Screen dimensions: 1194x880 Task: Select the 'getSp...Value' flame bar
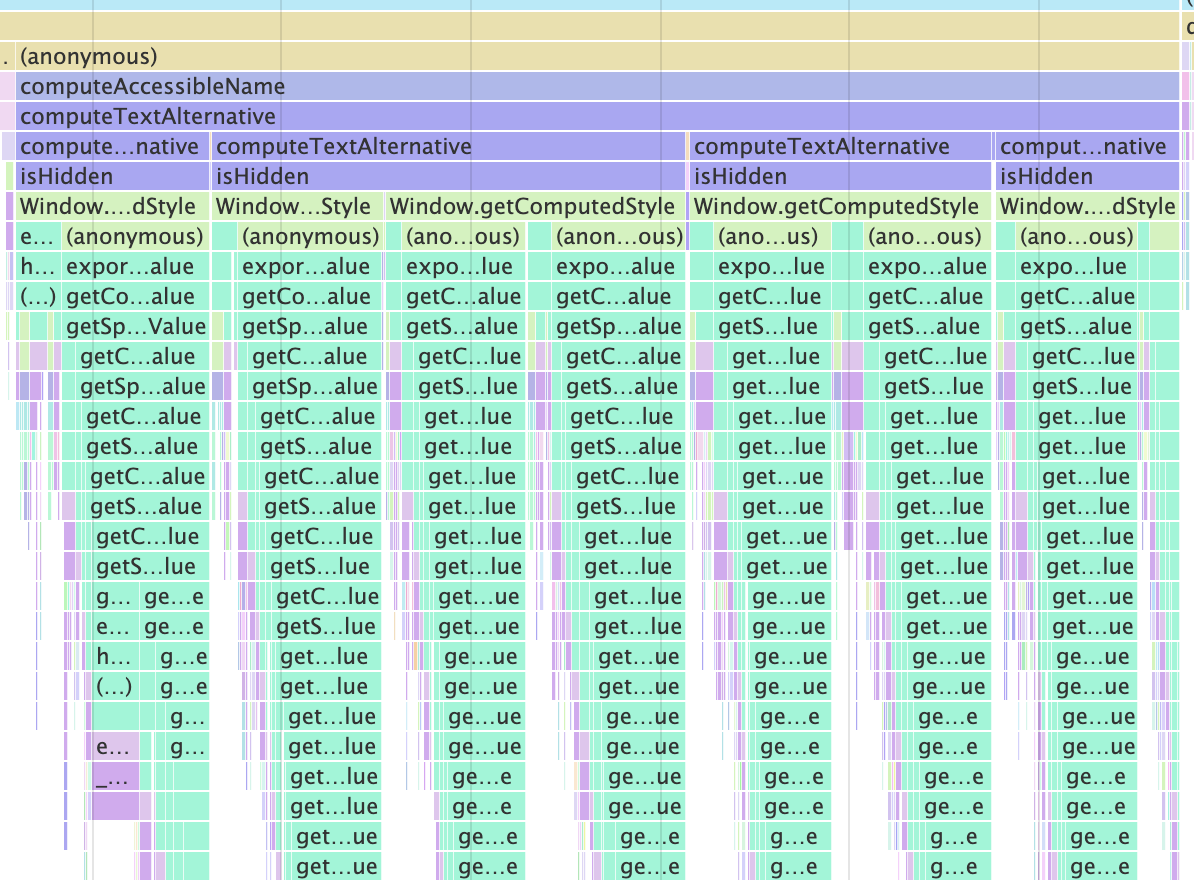point(135,327)
